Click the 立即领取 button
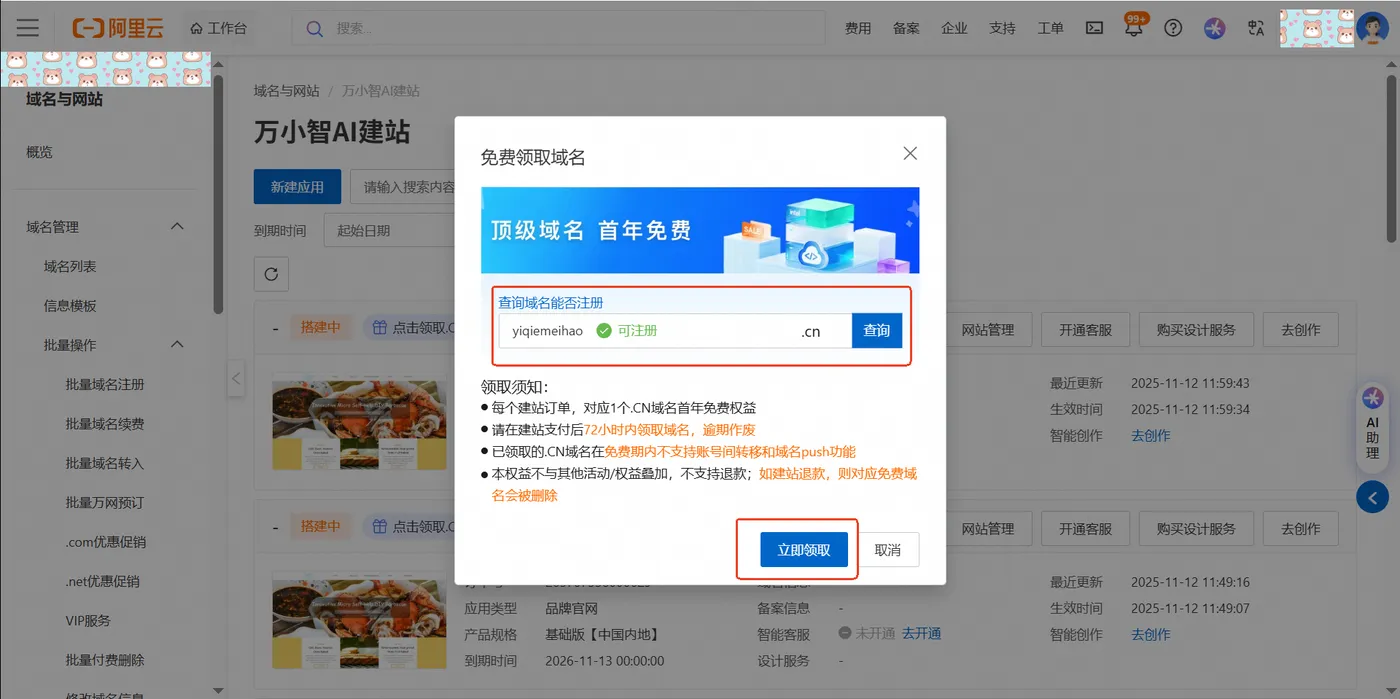Screen dimensions: 1400x699 pyautogui.click(x=804, y=549)
